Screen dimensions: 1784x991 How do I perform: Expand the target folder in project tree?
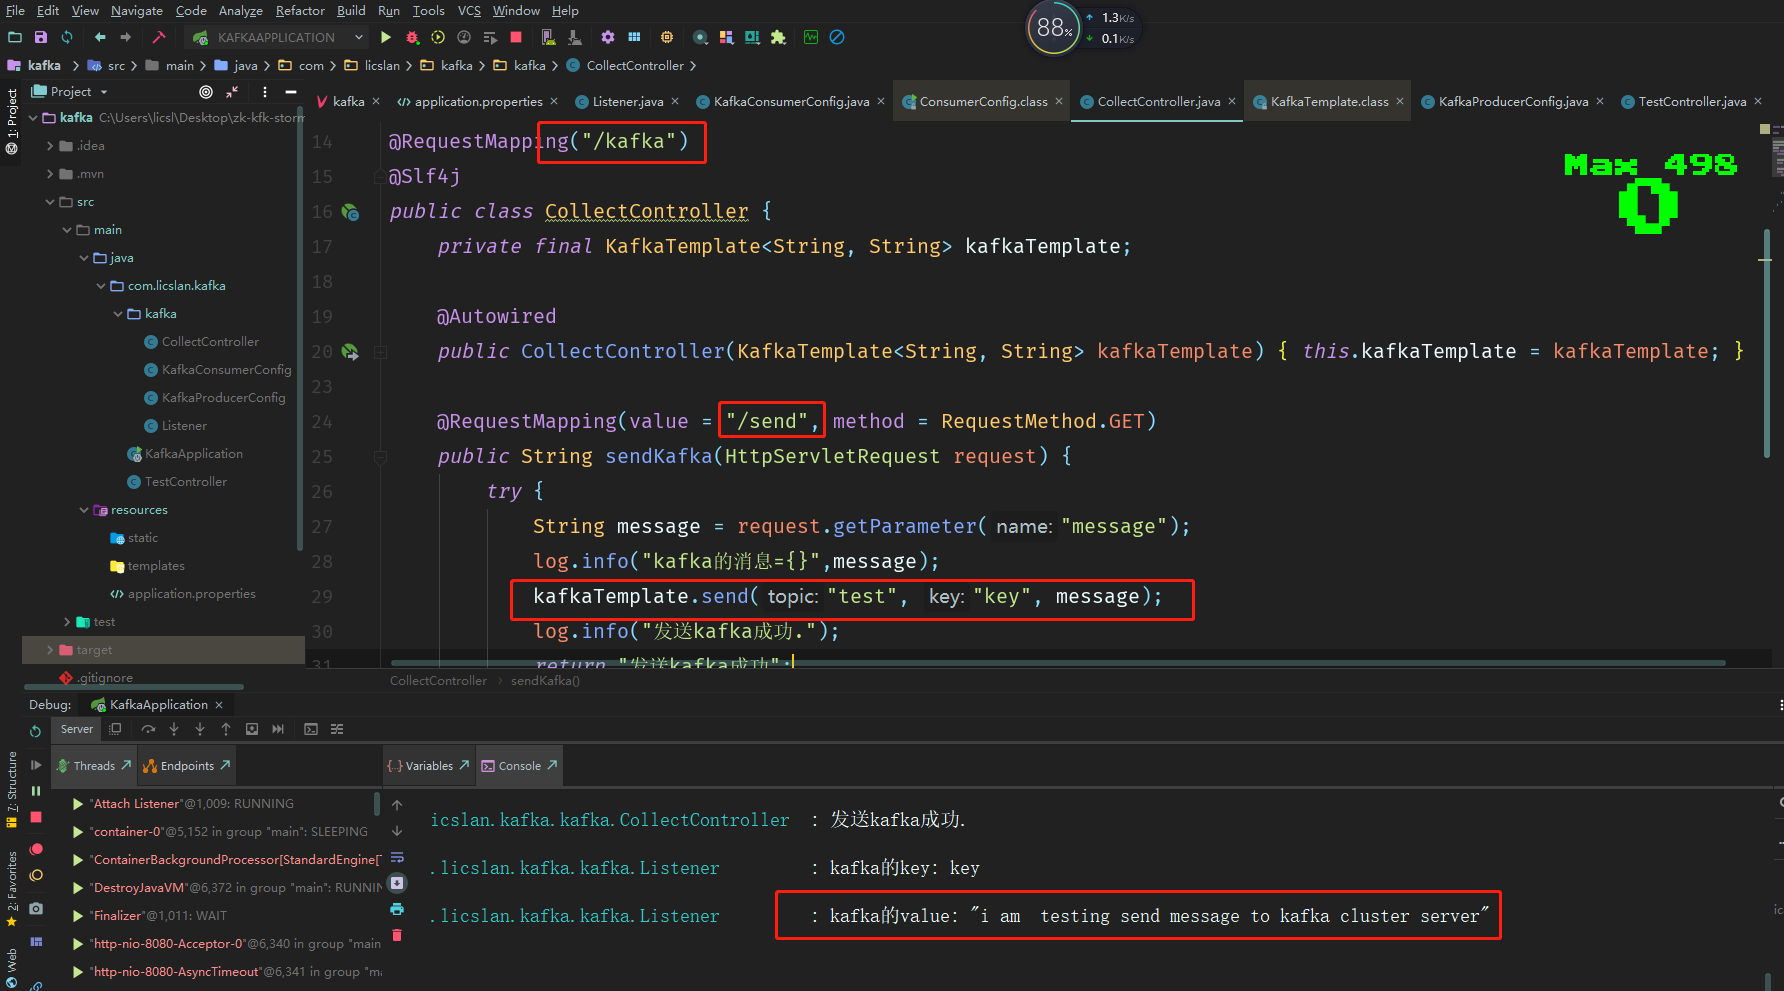[x=50, y=650]
